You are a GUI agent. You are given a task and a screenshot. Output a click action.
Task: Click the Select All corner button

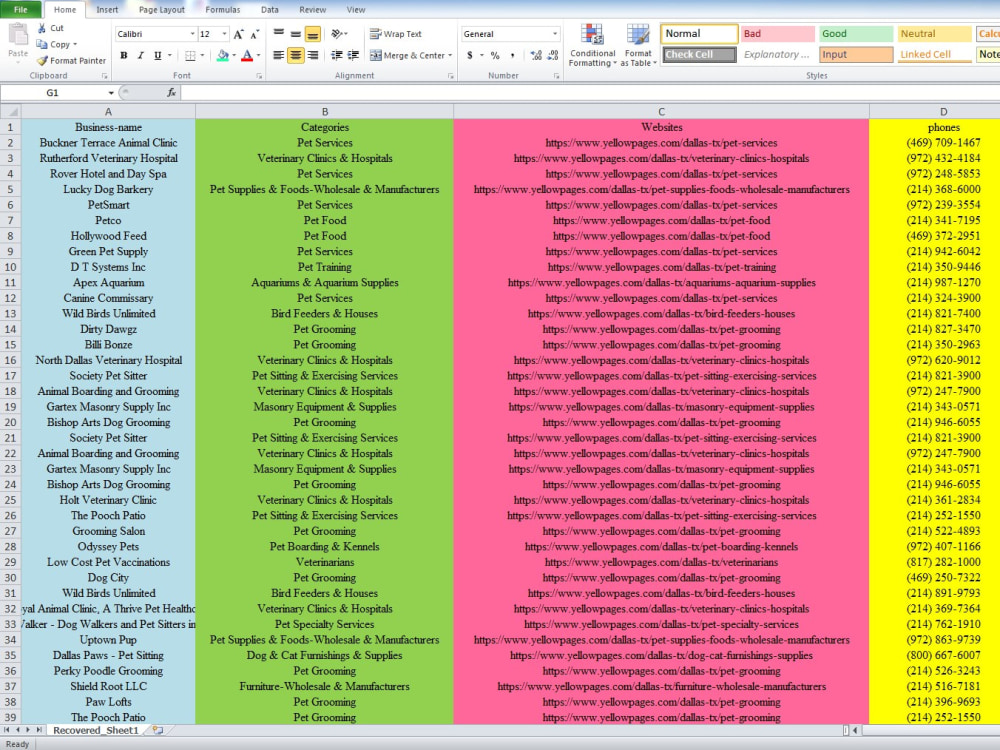(x=10, y=112)
